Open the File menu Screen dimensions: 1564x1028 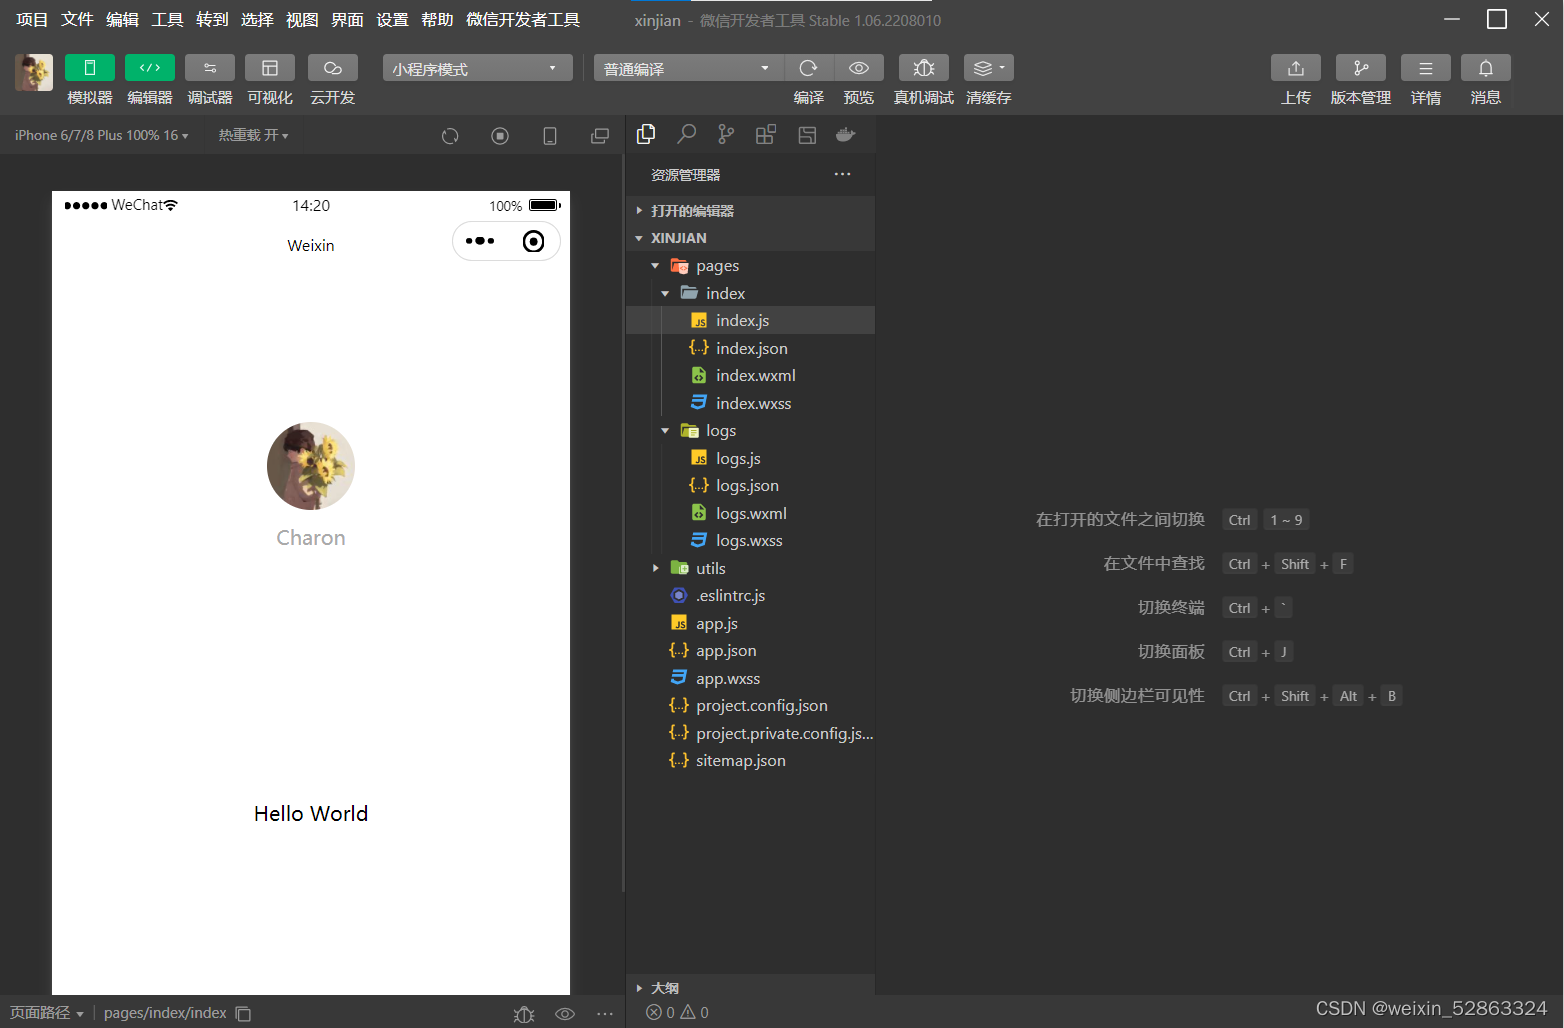77,20
